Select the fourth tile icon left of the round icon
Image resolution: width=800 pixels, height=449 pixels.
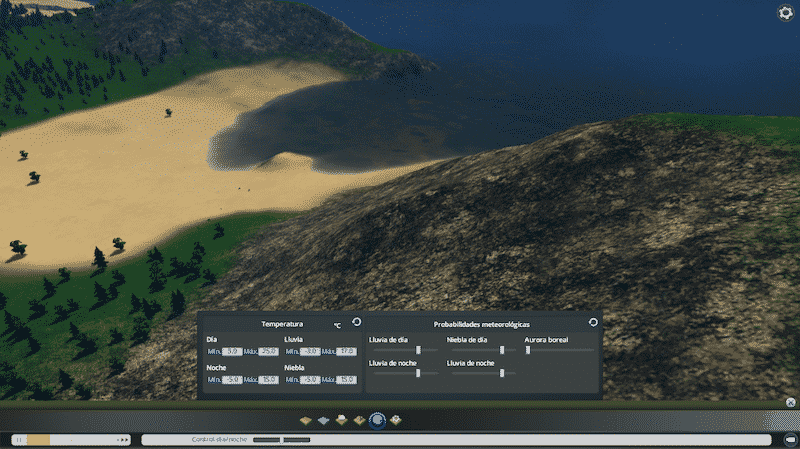tap(359, 420)
